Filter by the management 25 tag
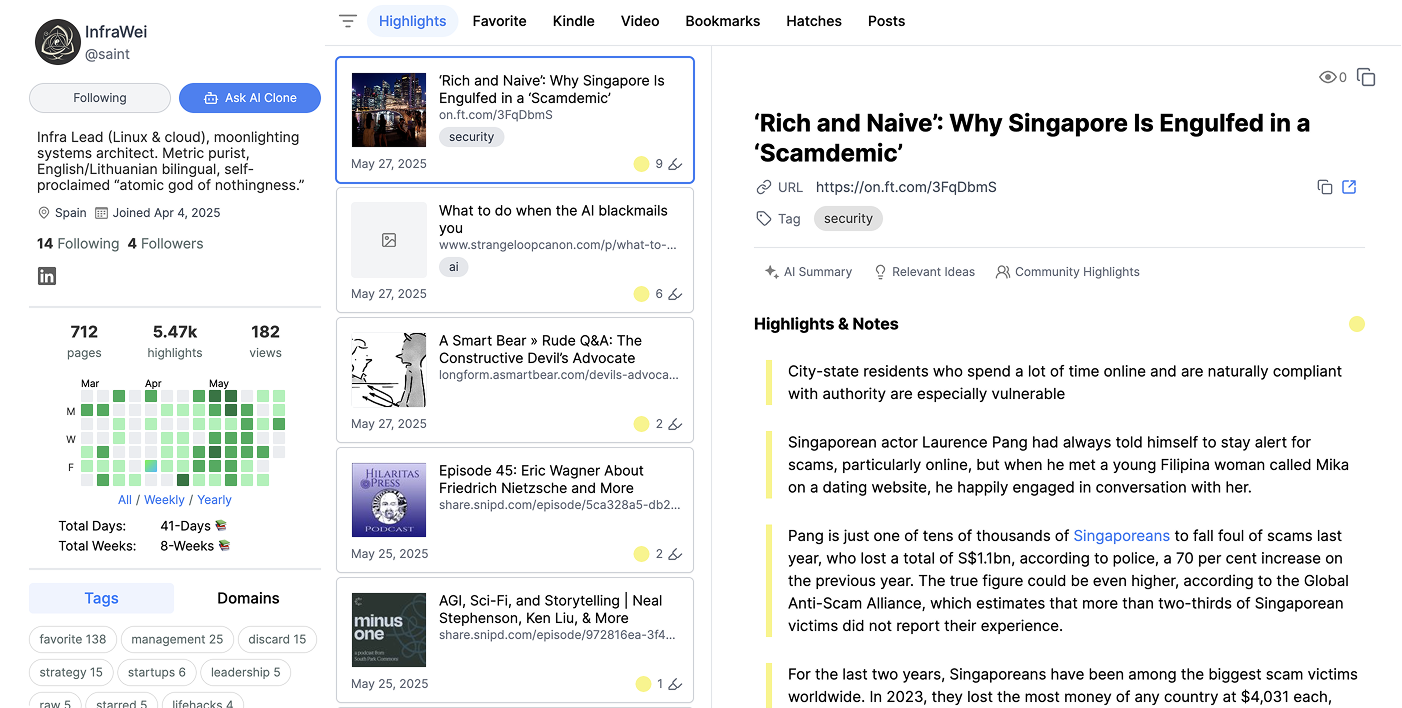Viewport: 1402px width, 708px height. [x=177, y=640]
